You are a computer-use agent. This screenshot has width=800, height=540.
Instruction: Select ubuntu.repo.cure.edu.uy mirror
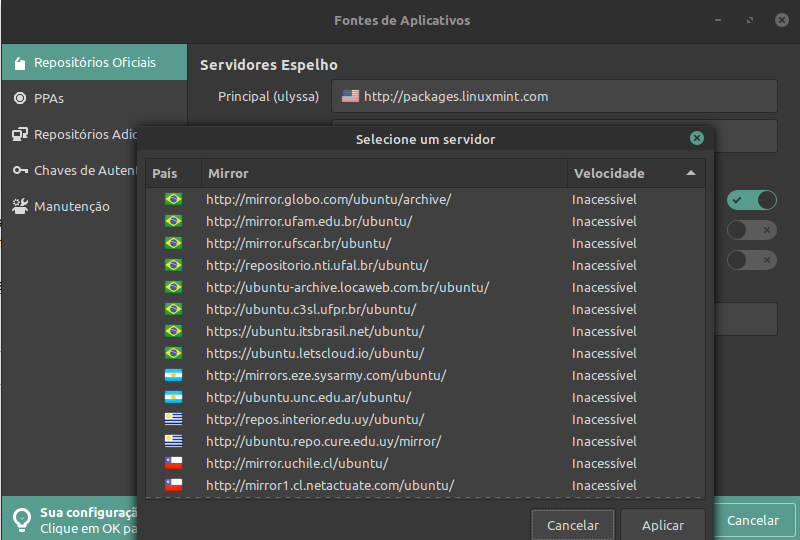point(426,441)
